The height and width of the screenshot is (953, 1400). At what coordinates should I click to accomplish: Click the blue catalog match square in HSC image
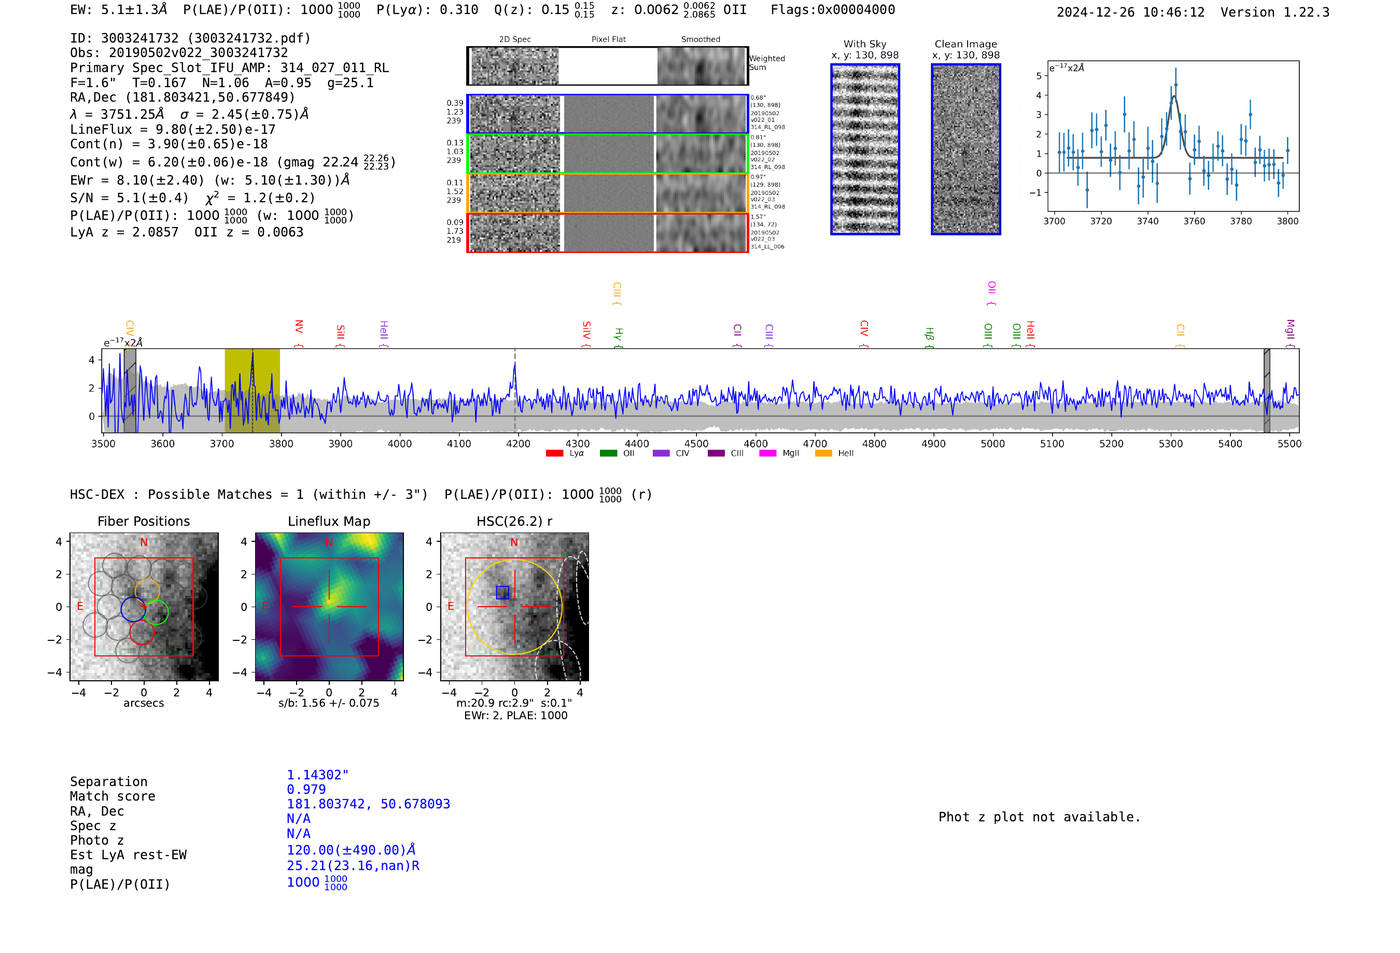[503, 593]
